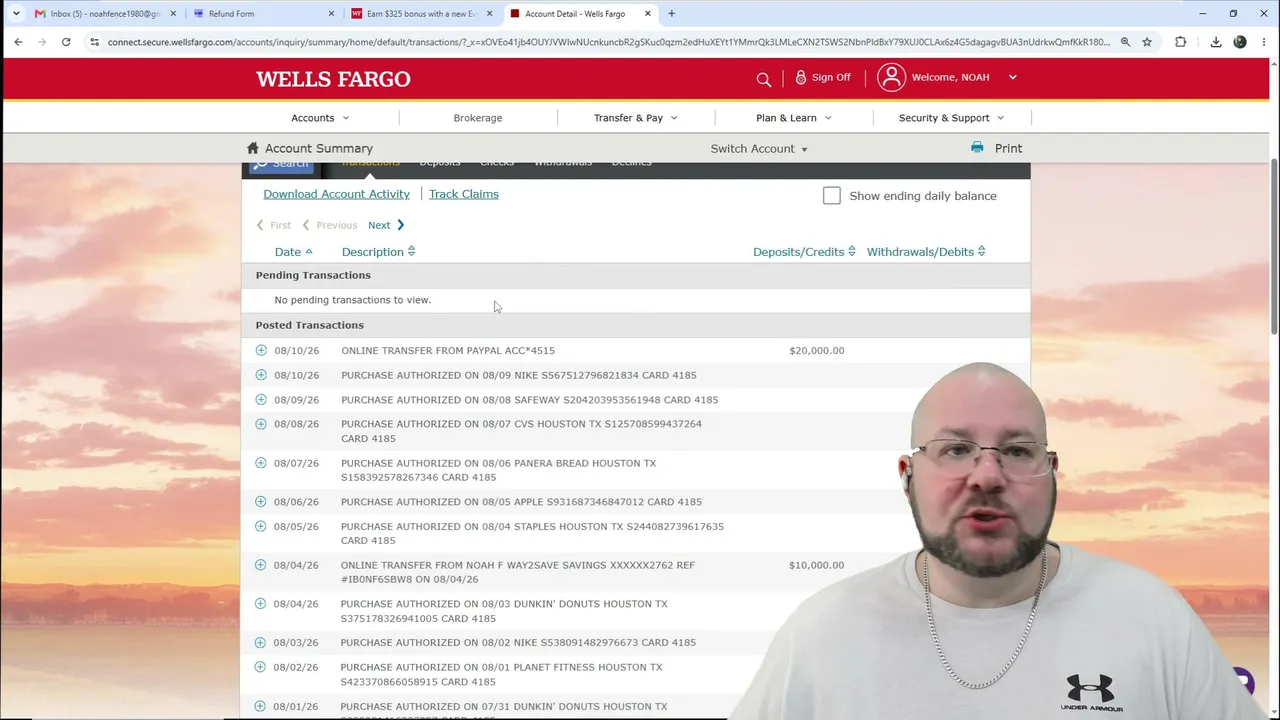Click the browser zoom magnifier icon

coord(1125,42)
